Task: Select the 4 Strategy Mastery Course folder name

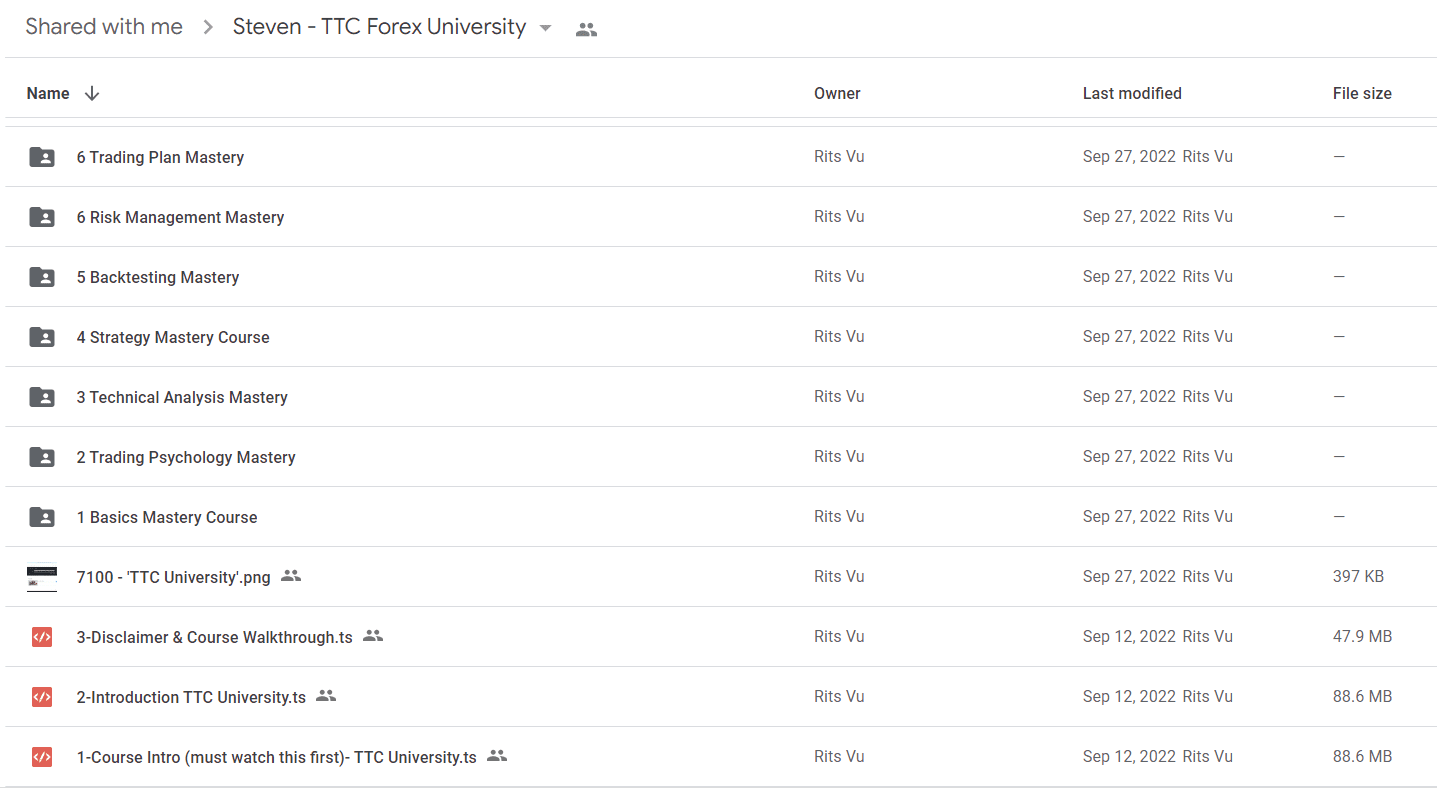Action: point(173,337)
